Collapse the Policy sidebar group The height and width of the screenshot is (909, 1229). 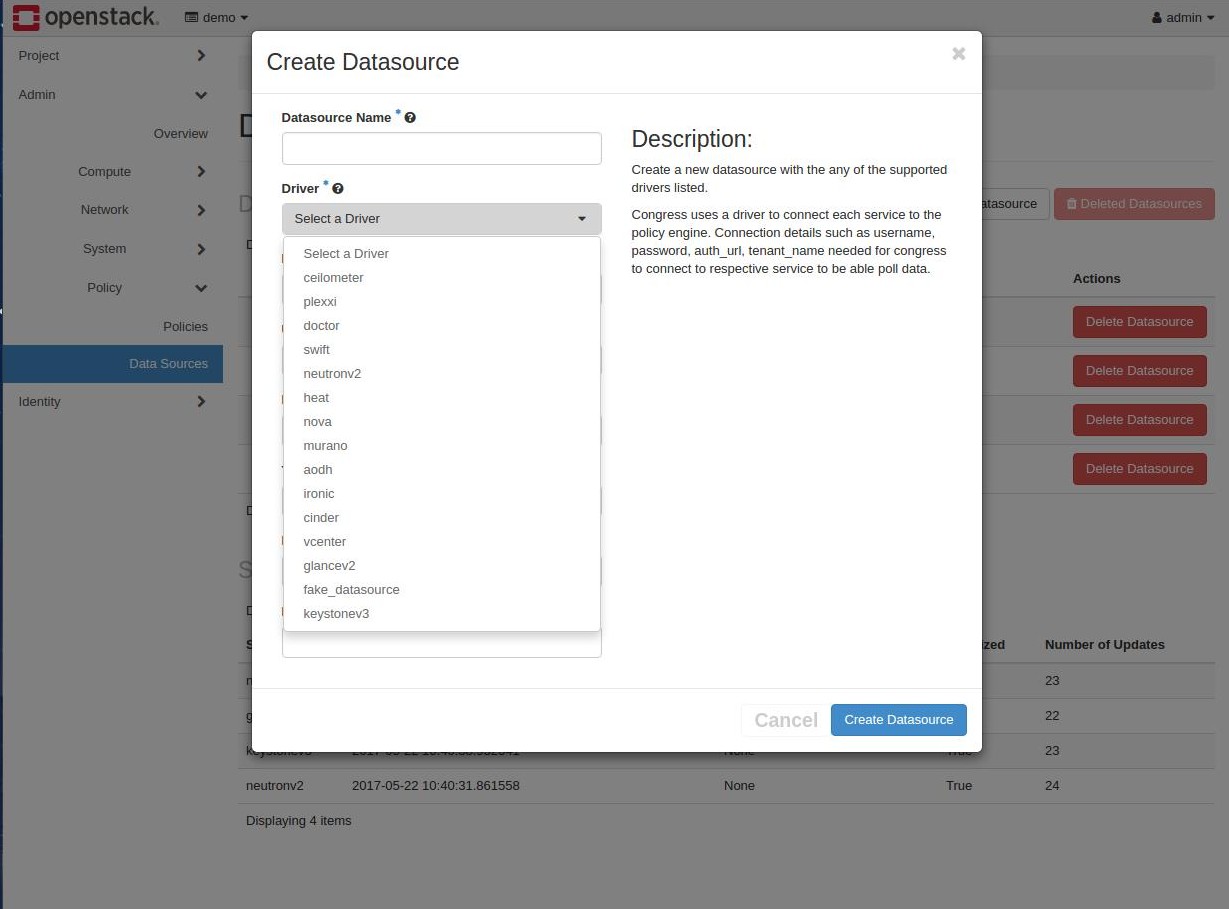tap(112, 288)
